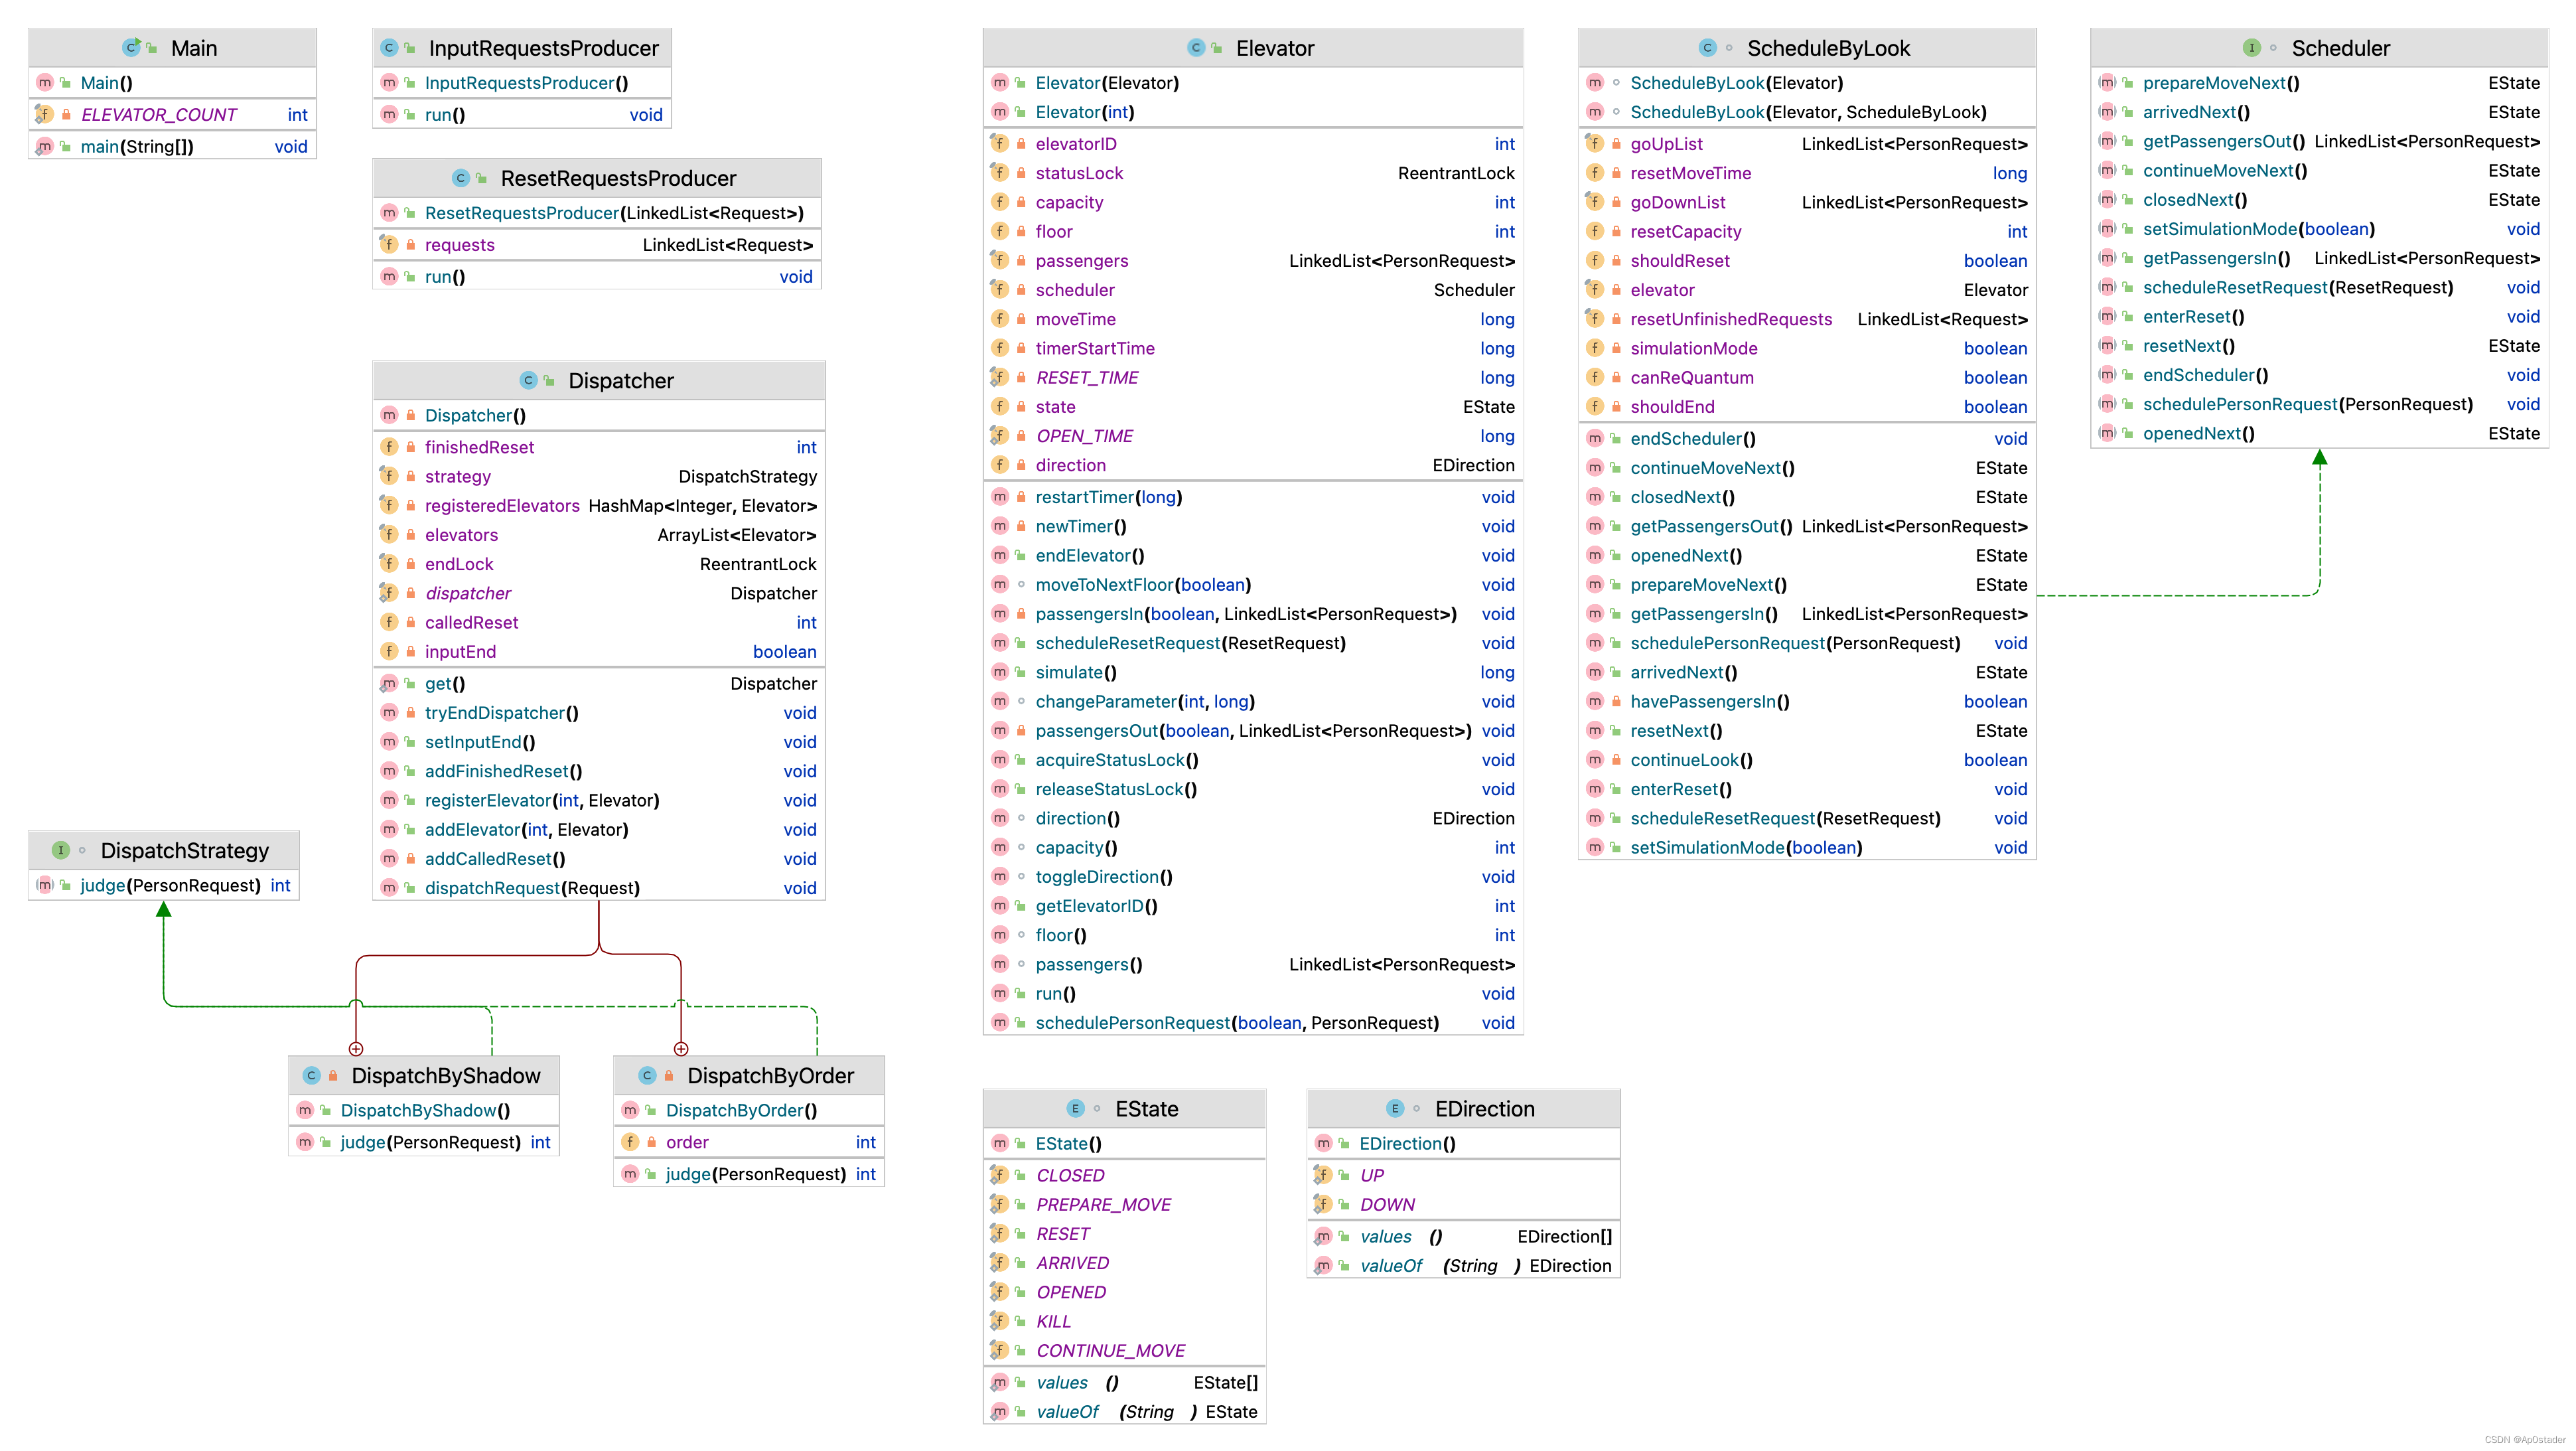Click dispatchRequest(Request) method in Dispatcher

(x=598, y=888)
